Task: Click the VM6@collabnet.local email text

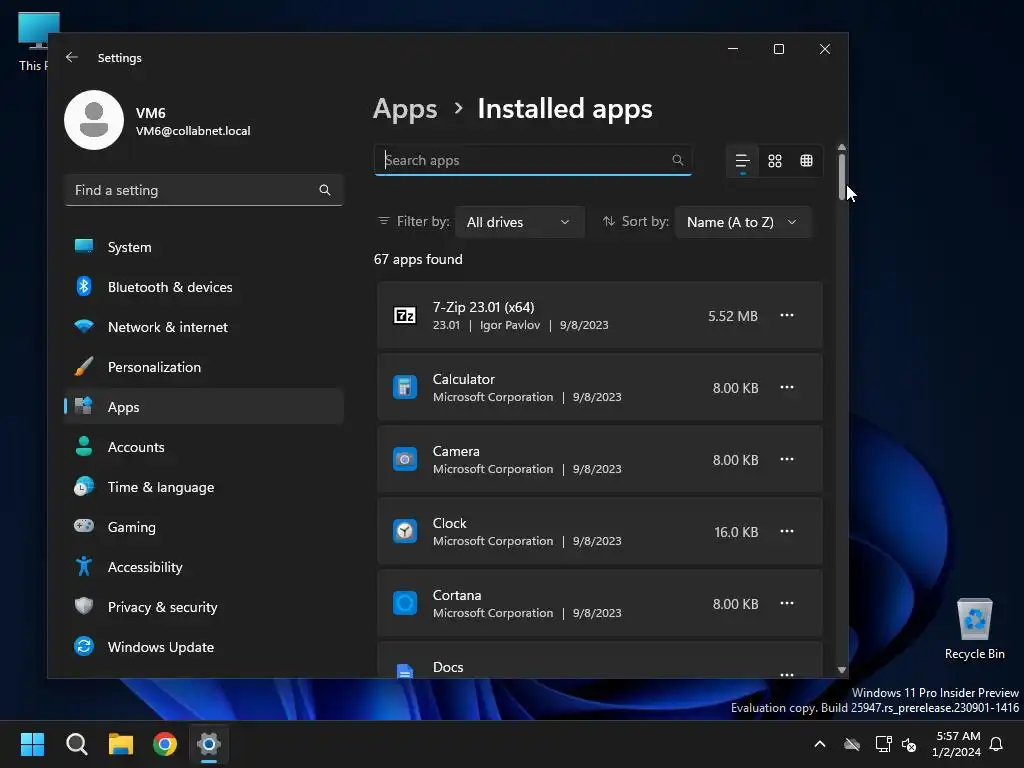Action: click(x=193, y=131)
